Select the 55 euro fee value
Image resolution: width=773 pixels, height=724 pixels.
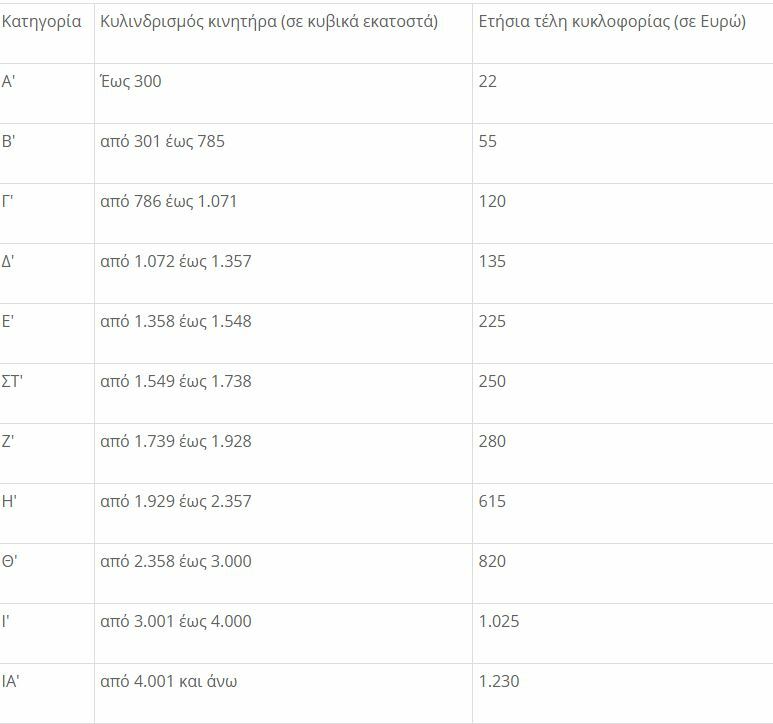click(488, 142)
